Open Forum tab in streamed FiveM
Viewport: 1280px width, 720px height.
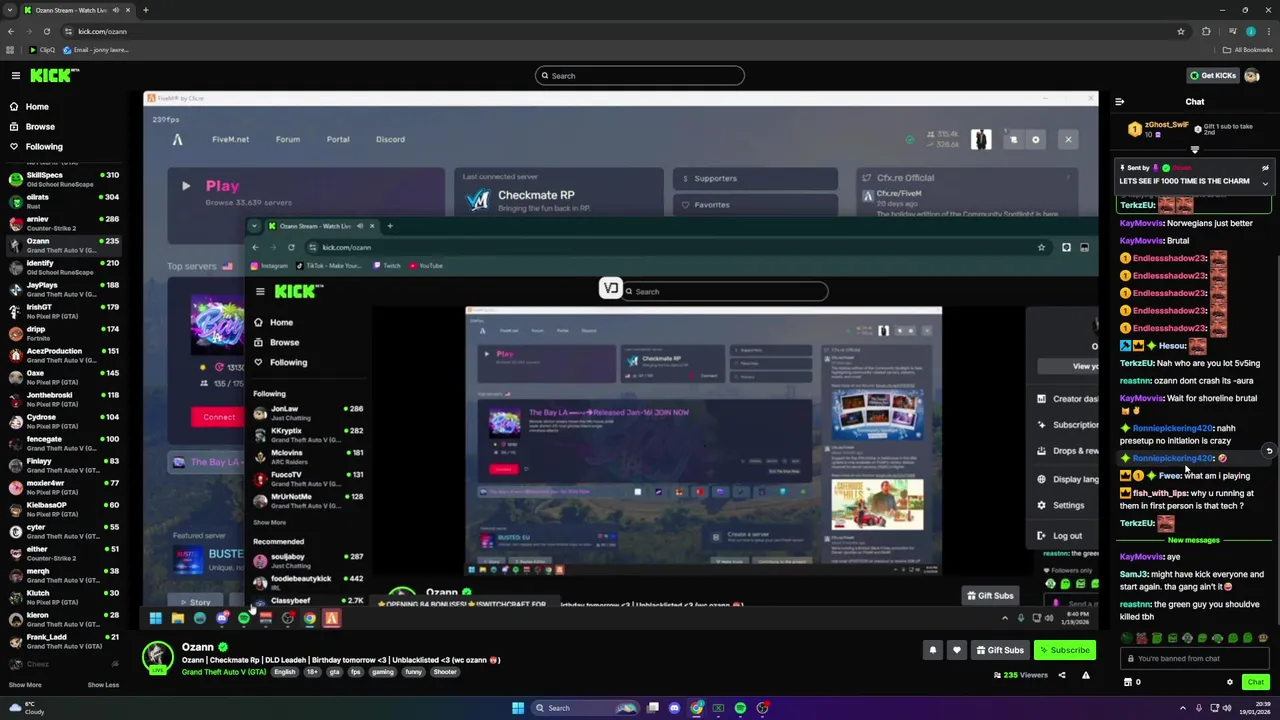point(288,140)
